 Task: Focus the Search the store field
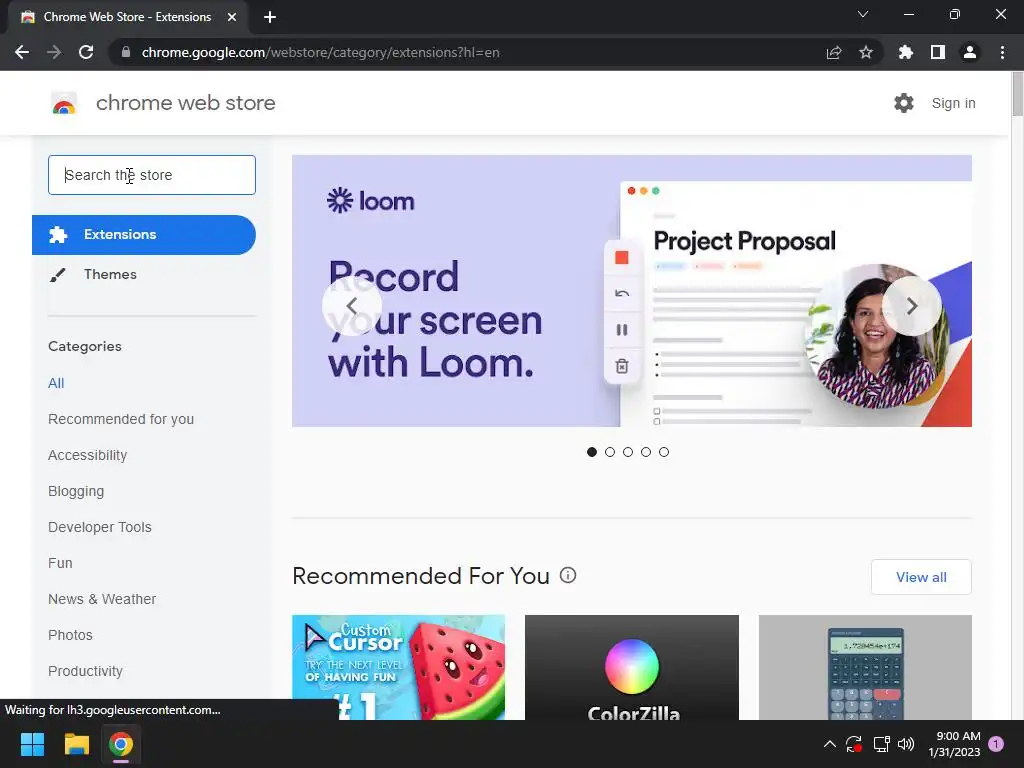pyautogui.click(x=152, y=175)
